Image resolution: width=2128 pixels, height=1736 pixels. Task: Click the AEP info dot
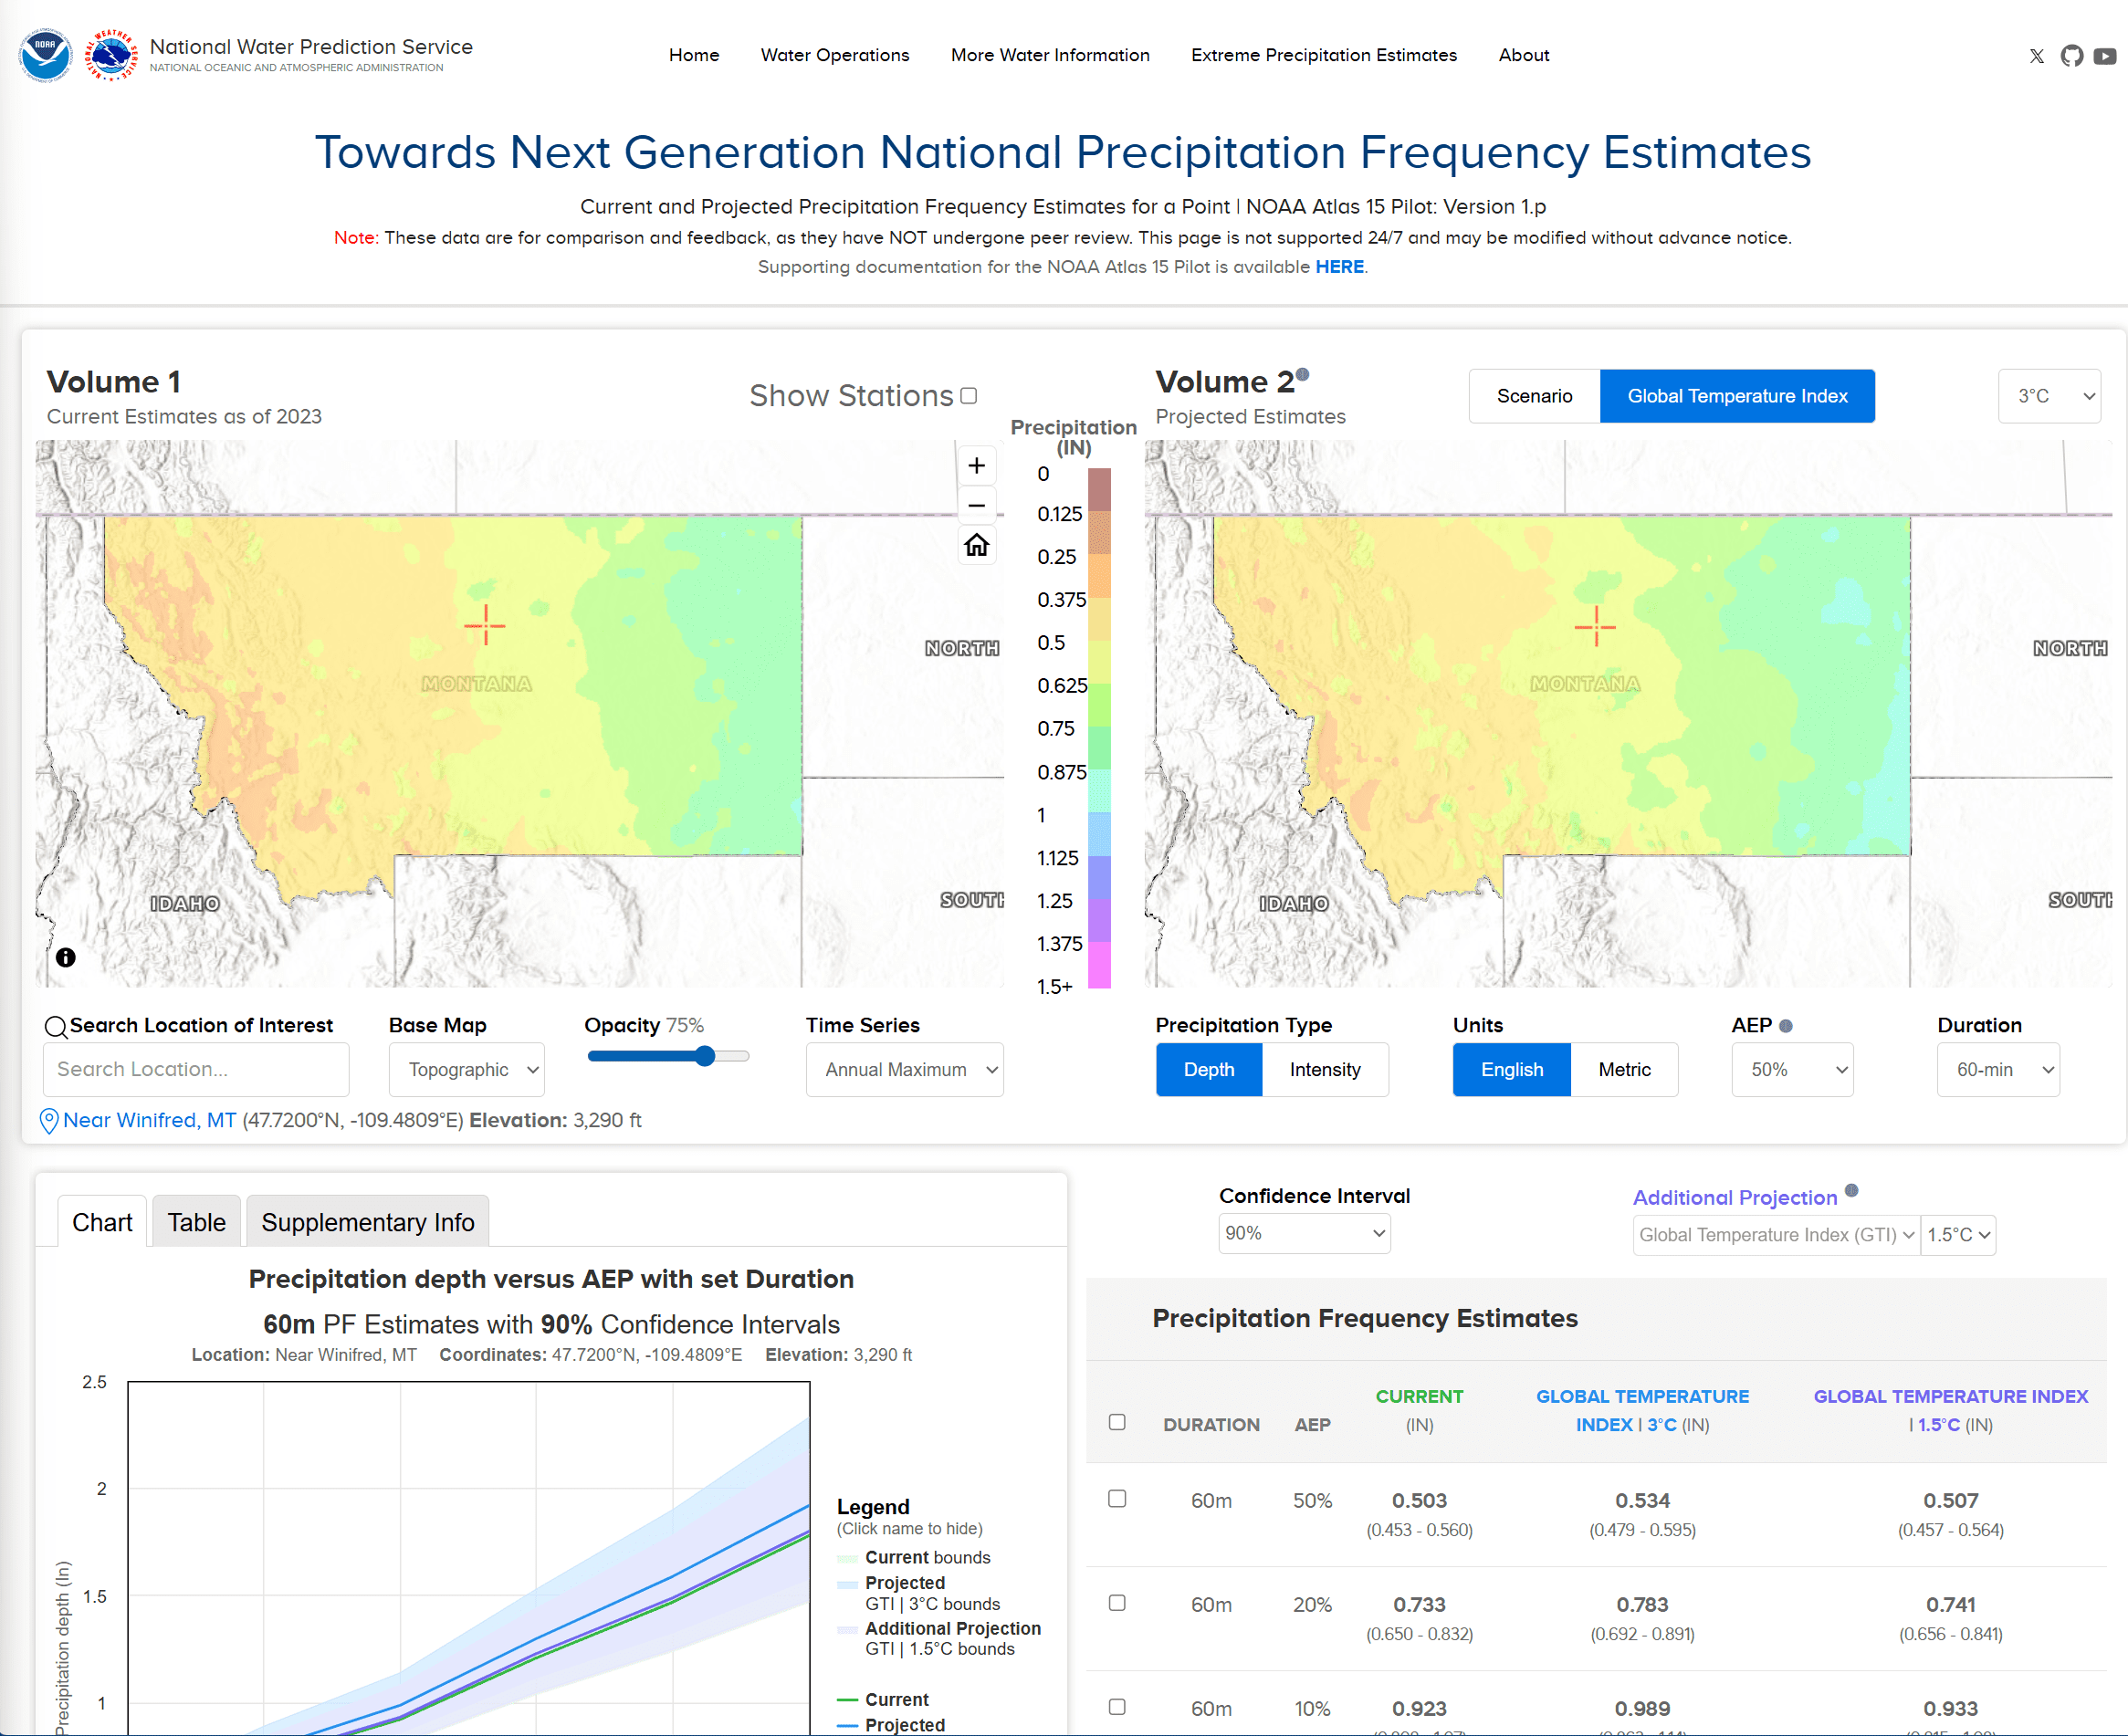click(1786, 1026)
